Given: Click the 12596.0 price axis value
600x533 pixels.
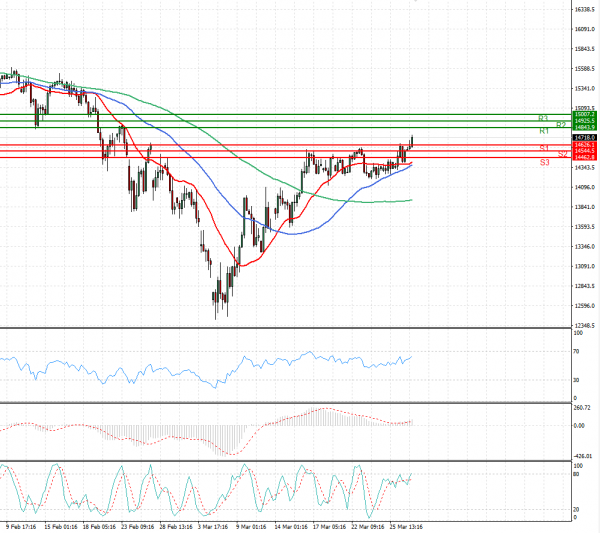Looking at the screenshot, I should point(585,306).
